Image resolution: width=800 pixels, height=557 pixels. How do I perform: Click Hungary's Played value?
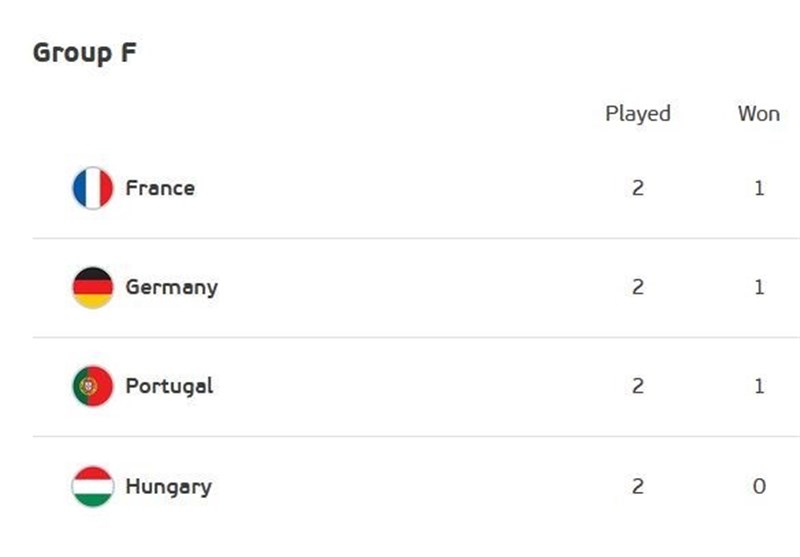tap(638, 487)
